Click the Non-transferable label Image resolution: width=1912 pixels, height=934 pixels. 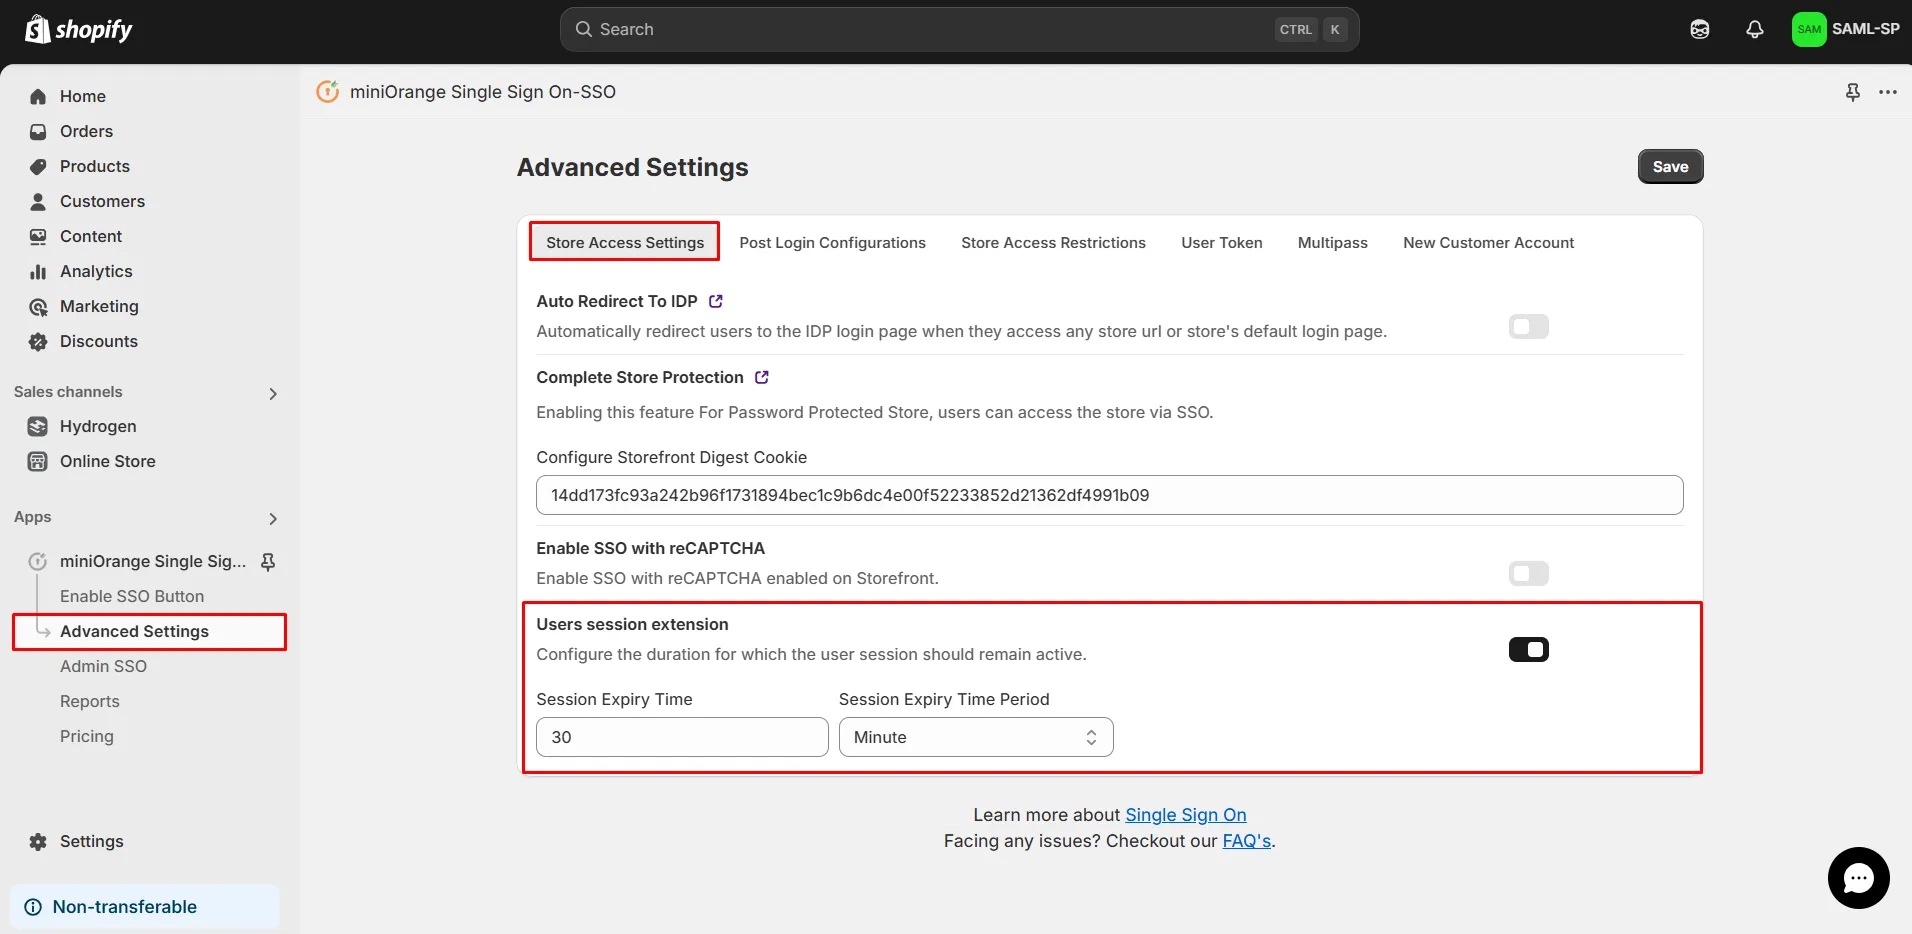tap(125, 907)
